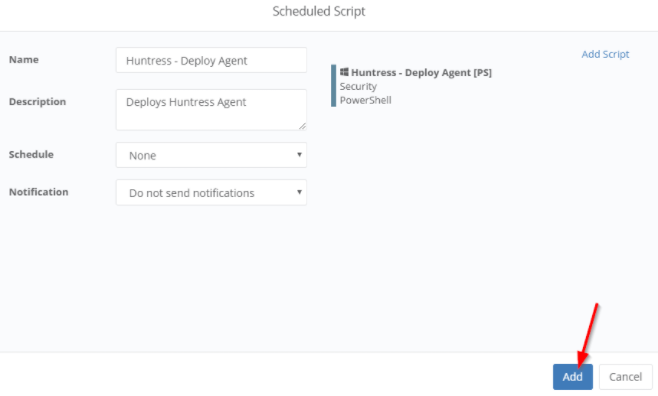This screenshot has height=396, width=658.
Task: Click the blue Add button
Action: 572,377
